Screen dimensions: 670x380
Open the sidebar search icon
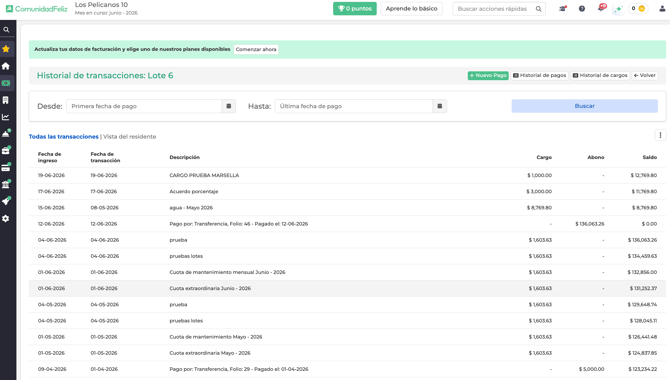point(6,30)
